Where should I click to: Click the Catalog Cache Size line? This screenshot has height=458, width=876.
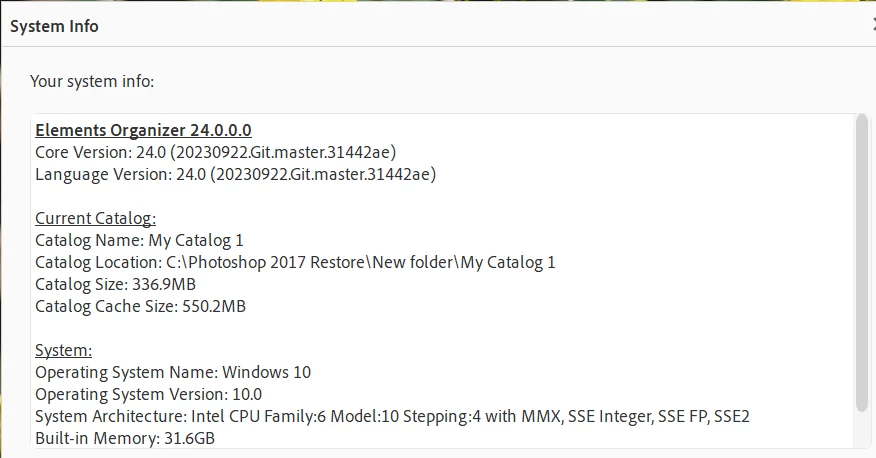(x=140, y=306)
